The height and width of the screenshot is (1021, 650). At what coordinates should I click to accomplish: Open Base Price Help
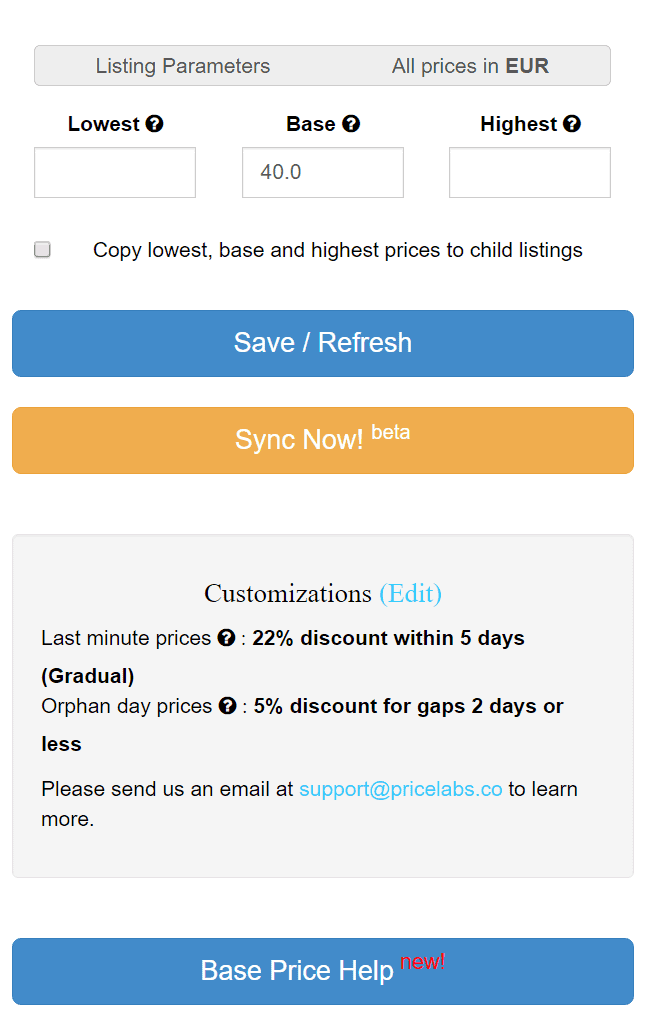click(323, 971)
